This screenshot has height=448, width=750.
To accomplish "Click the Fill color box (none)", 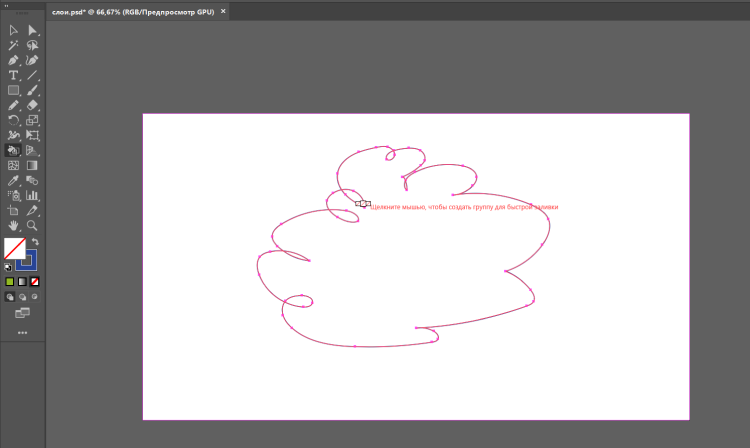I will click(14, 249).
